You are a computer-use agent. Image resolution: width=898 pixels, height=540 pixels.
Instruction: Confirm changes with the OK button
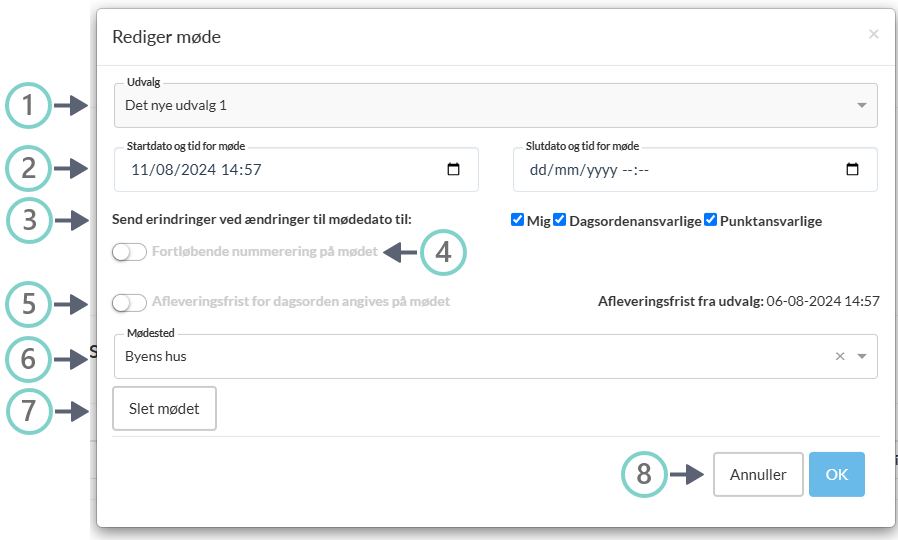(836, 475)
